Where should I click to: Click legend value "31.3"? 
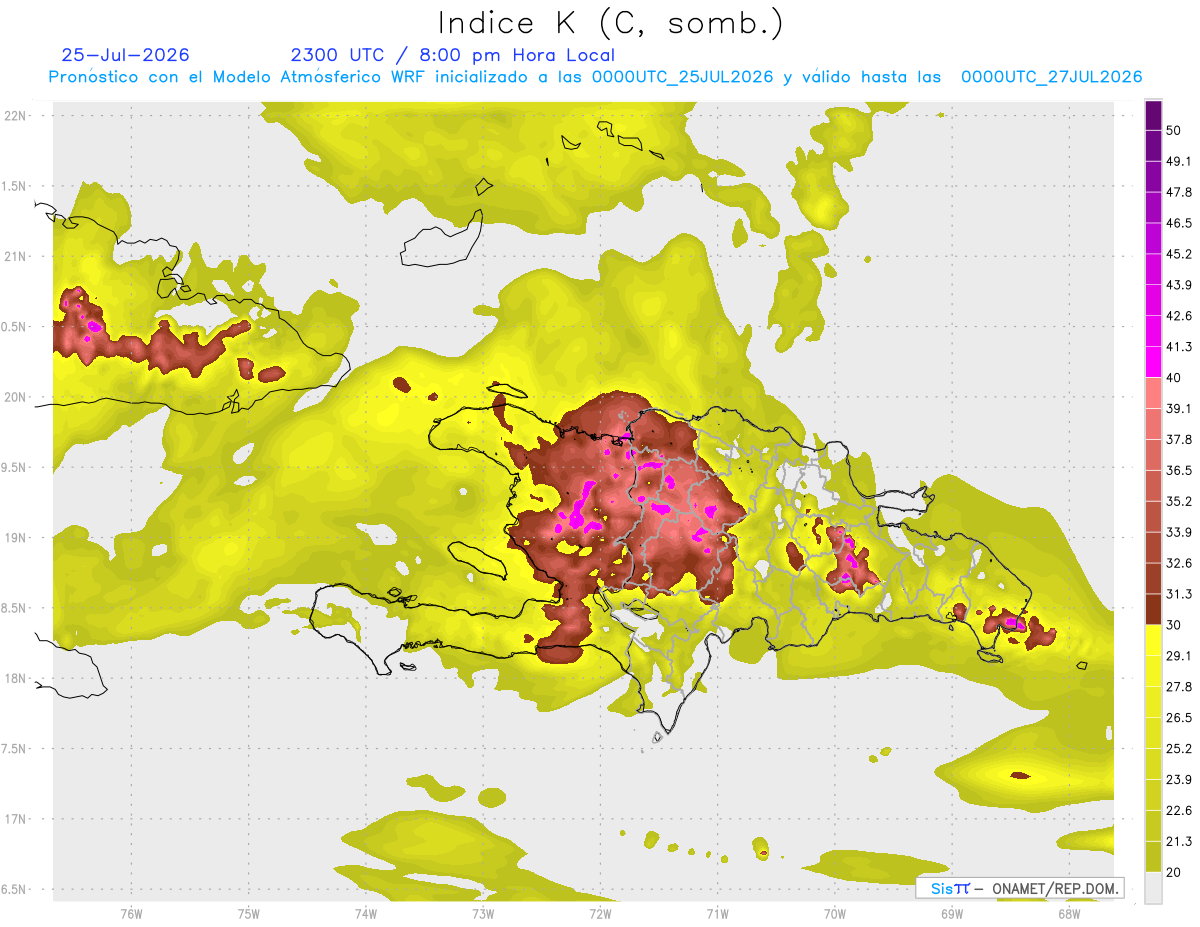1179,594
